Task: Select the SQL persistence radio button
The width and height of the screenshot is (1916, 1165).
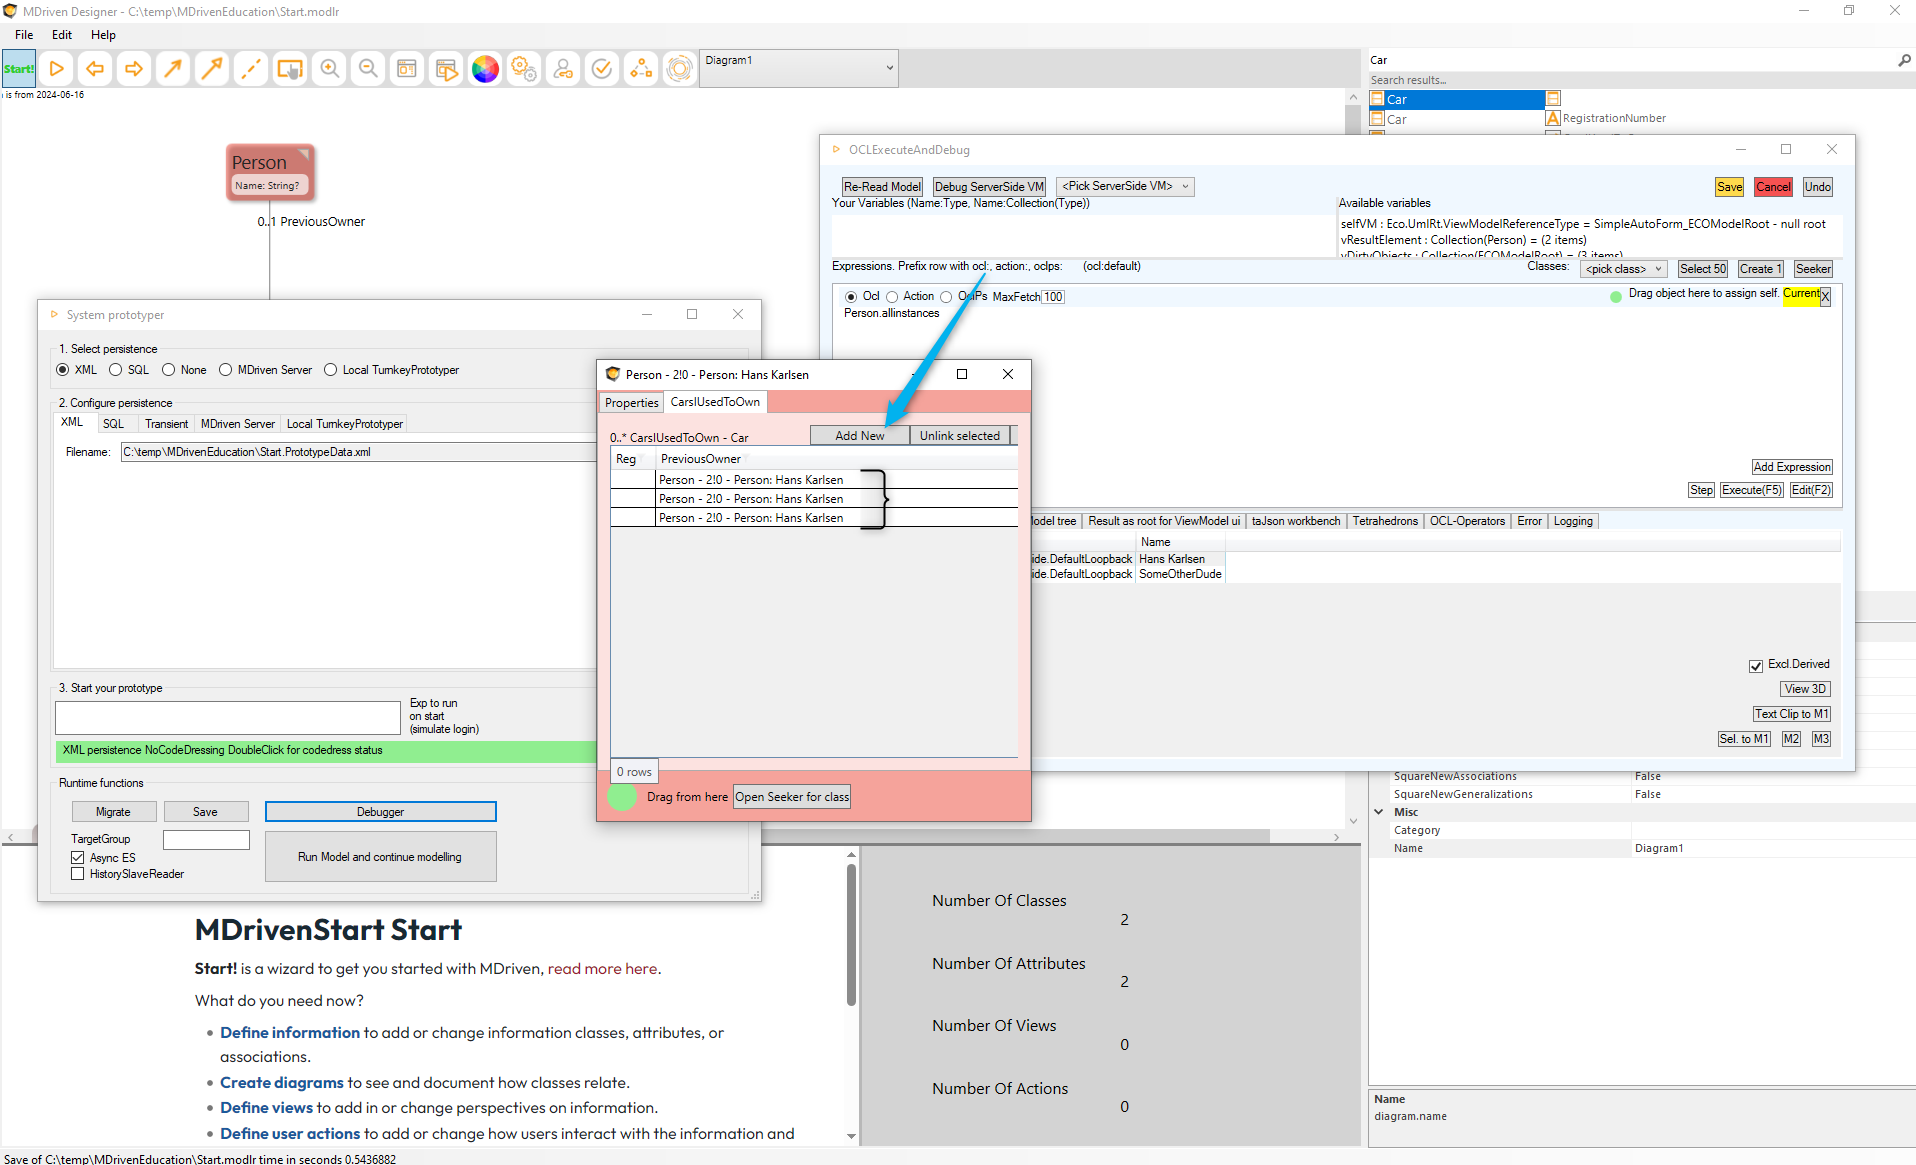Action: pos(116,370)
